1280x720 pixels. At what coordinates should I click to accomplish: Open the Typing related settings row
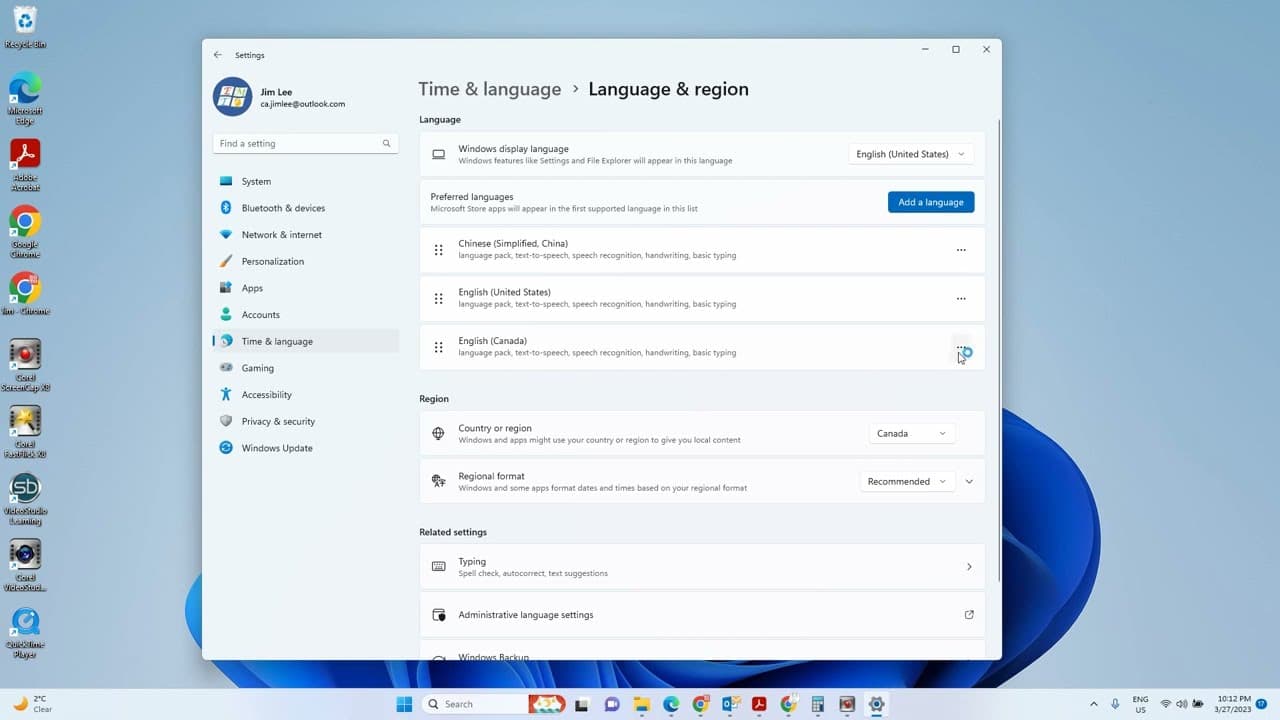coord(702,567)
